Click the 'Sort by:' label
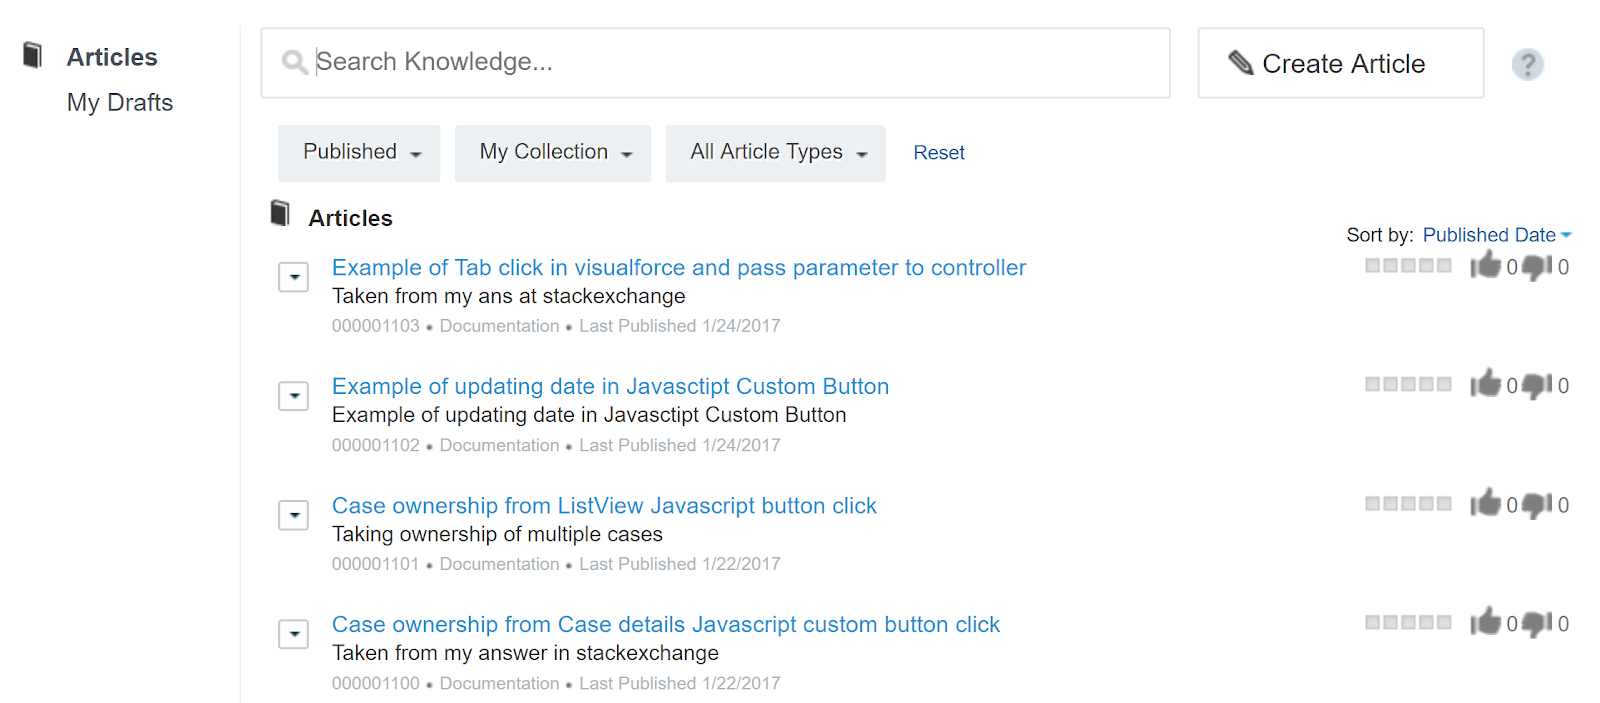The width and height of the screenshot is (1600, 703). 1380,235
